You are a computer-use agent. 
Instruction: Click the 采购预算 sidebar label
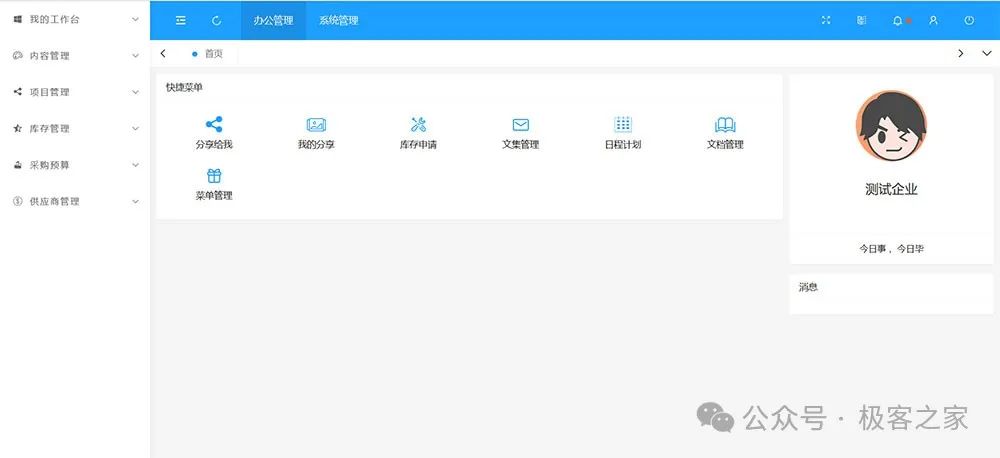point(50,165)
